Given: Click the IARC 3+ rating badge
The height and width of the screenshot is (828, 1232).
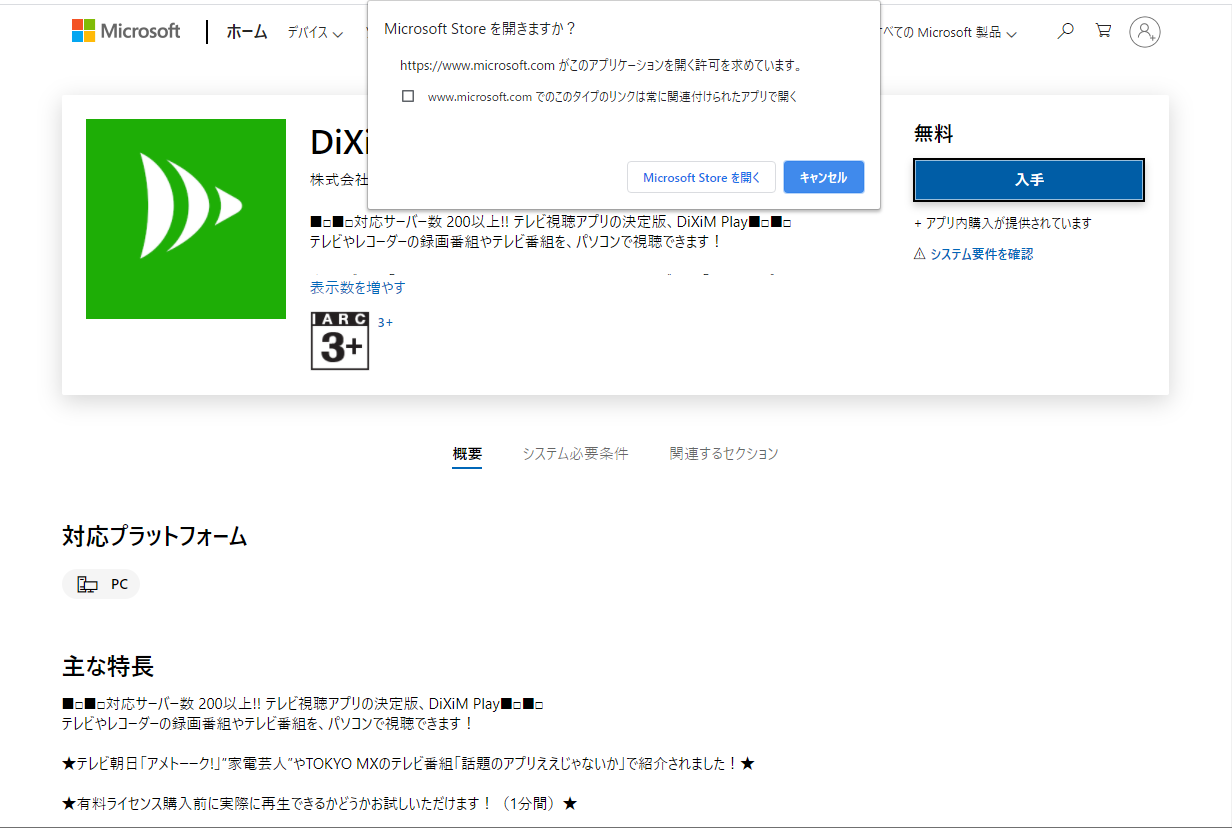Looking at the screenshot, I should point(340,341).
